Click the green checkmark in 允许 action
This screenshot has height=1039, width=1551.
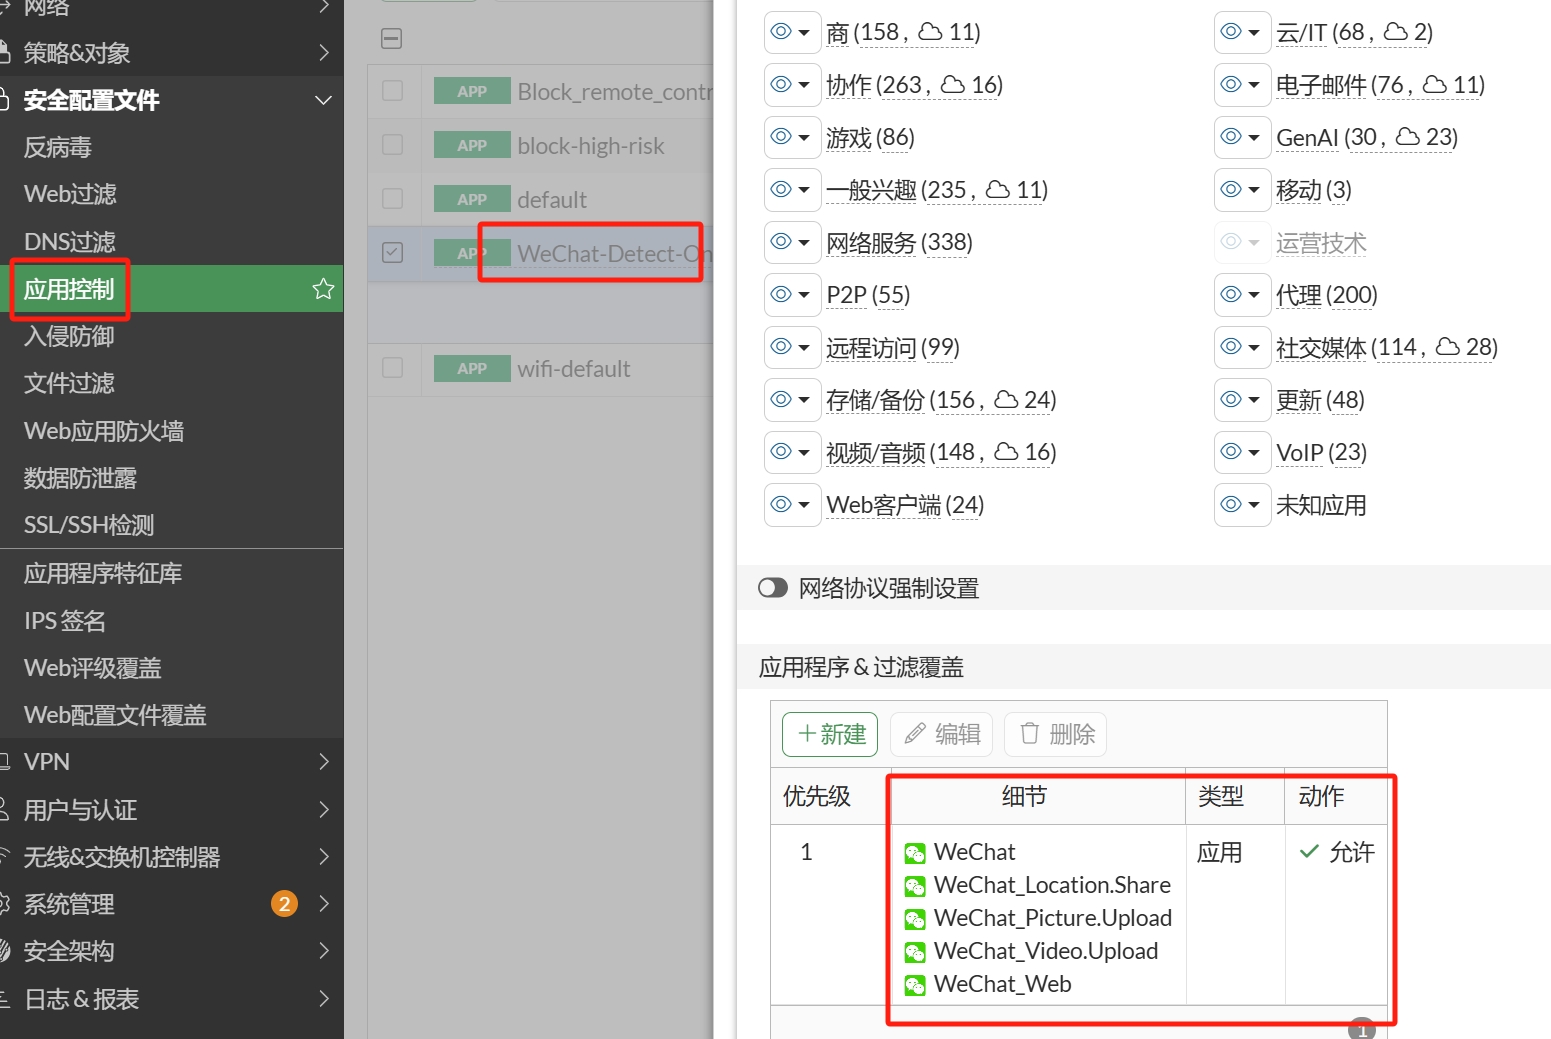pyautogui.click(x=1309, y=852)
